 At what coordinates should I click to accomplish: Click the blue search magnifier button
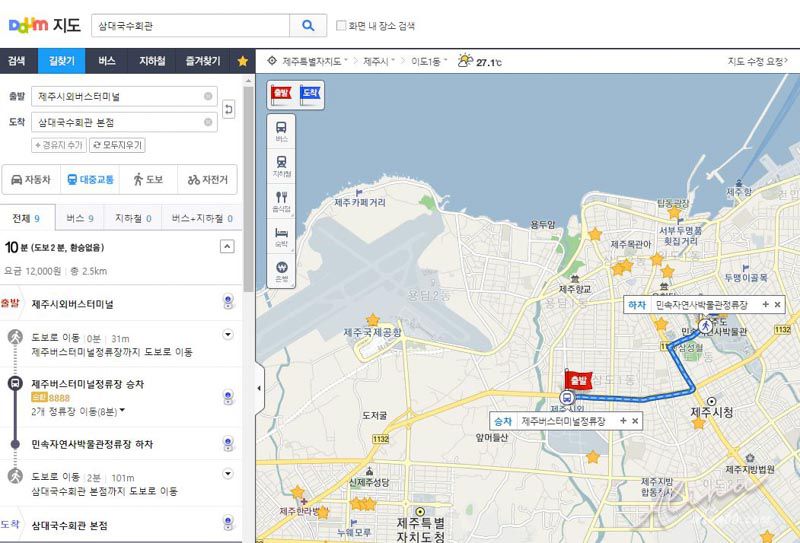click(308, 26)
